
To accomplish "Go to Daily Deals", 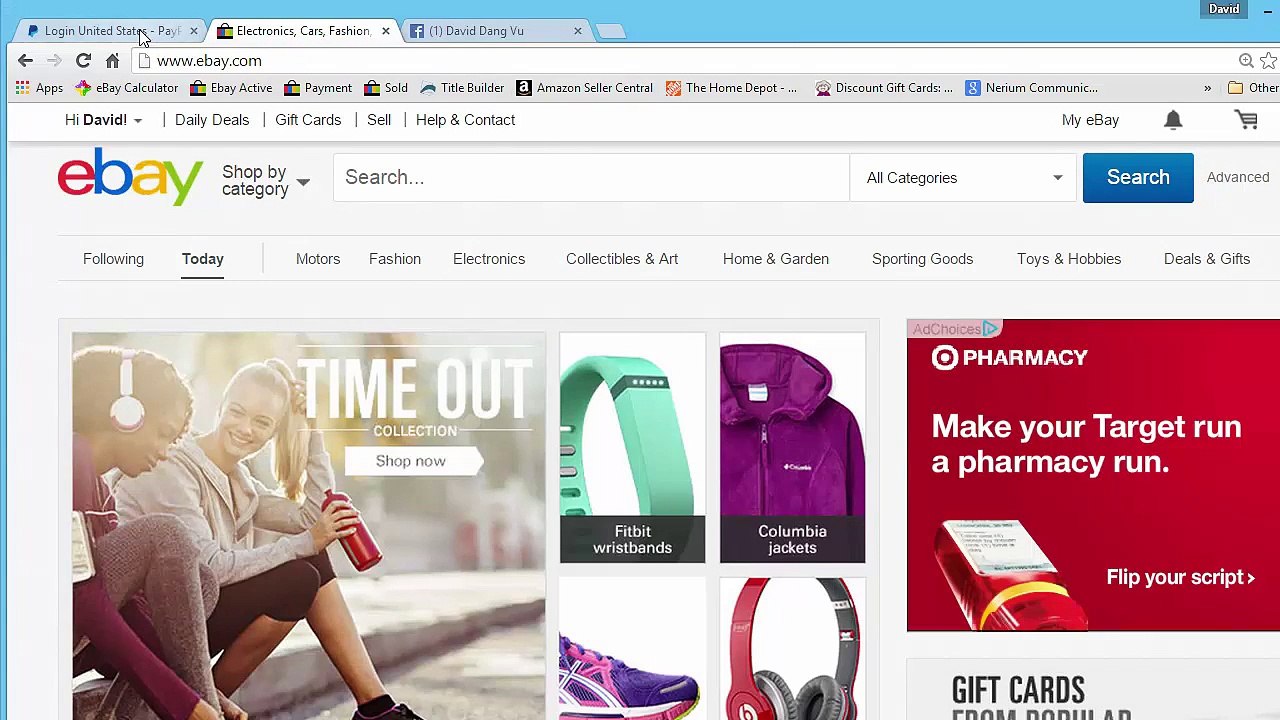I will tap(212, 120).
